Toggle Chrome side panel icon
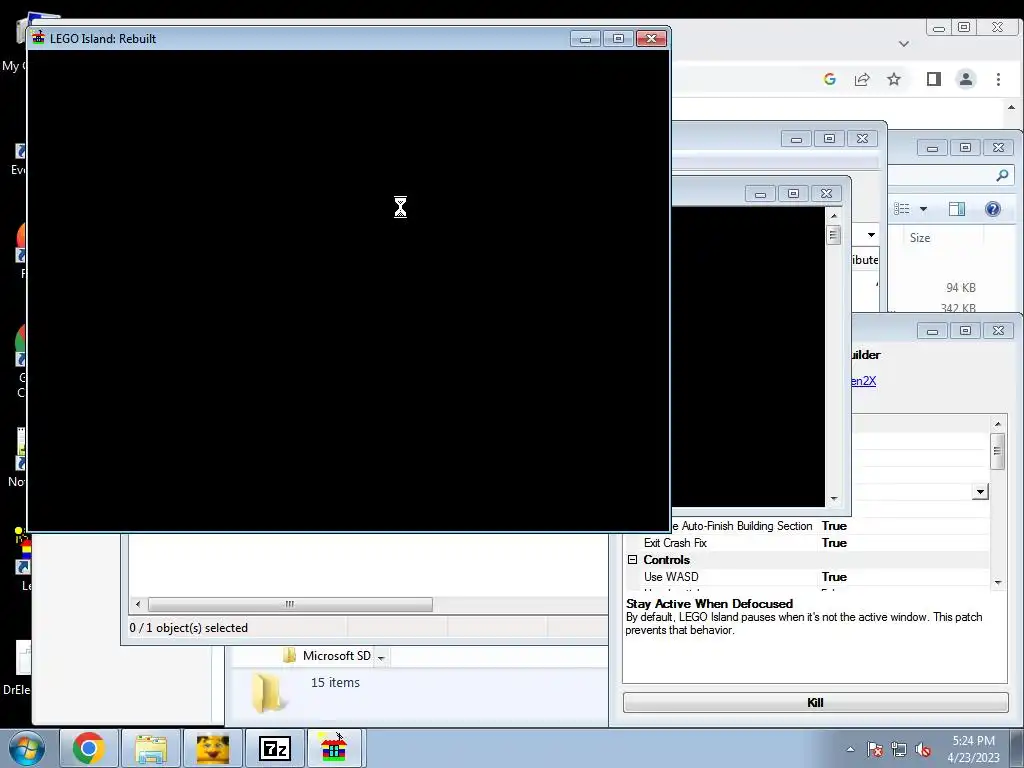1024x768 pixels. point(934,79)
